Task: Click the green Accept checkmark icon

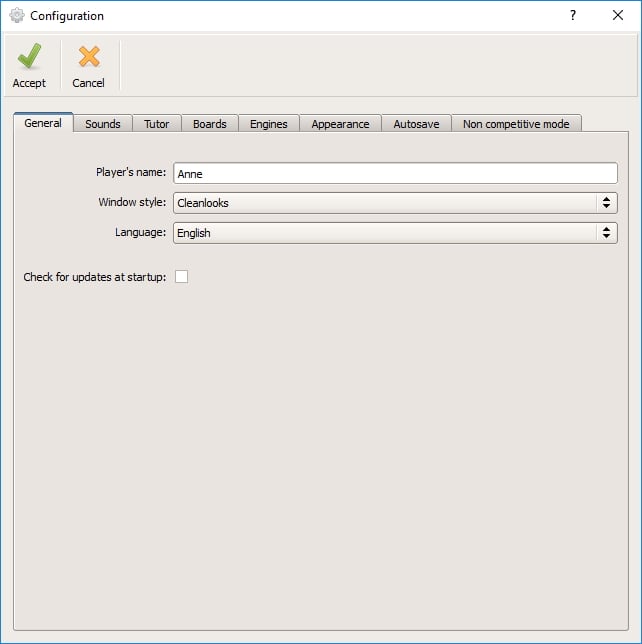Action: pyautogui.click(x=29, y=57)
